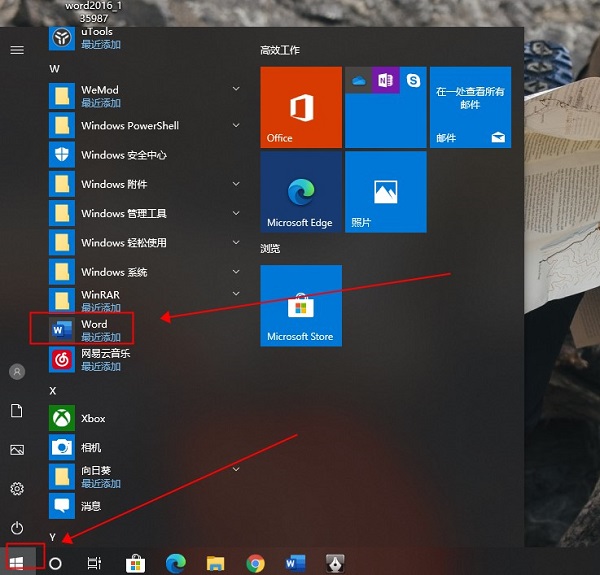Open Windows 安全中心 shield app
Screen dimensions: 600x575
(x=144, y=155)
